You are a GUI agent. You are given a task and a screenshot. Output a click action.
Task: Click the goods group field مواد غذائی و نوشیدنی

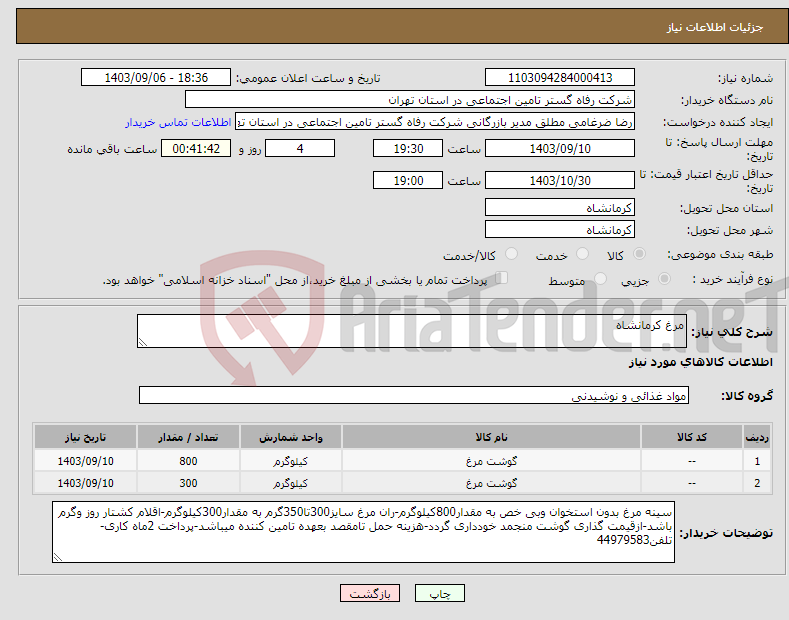click(414, 396)
